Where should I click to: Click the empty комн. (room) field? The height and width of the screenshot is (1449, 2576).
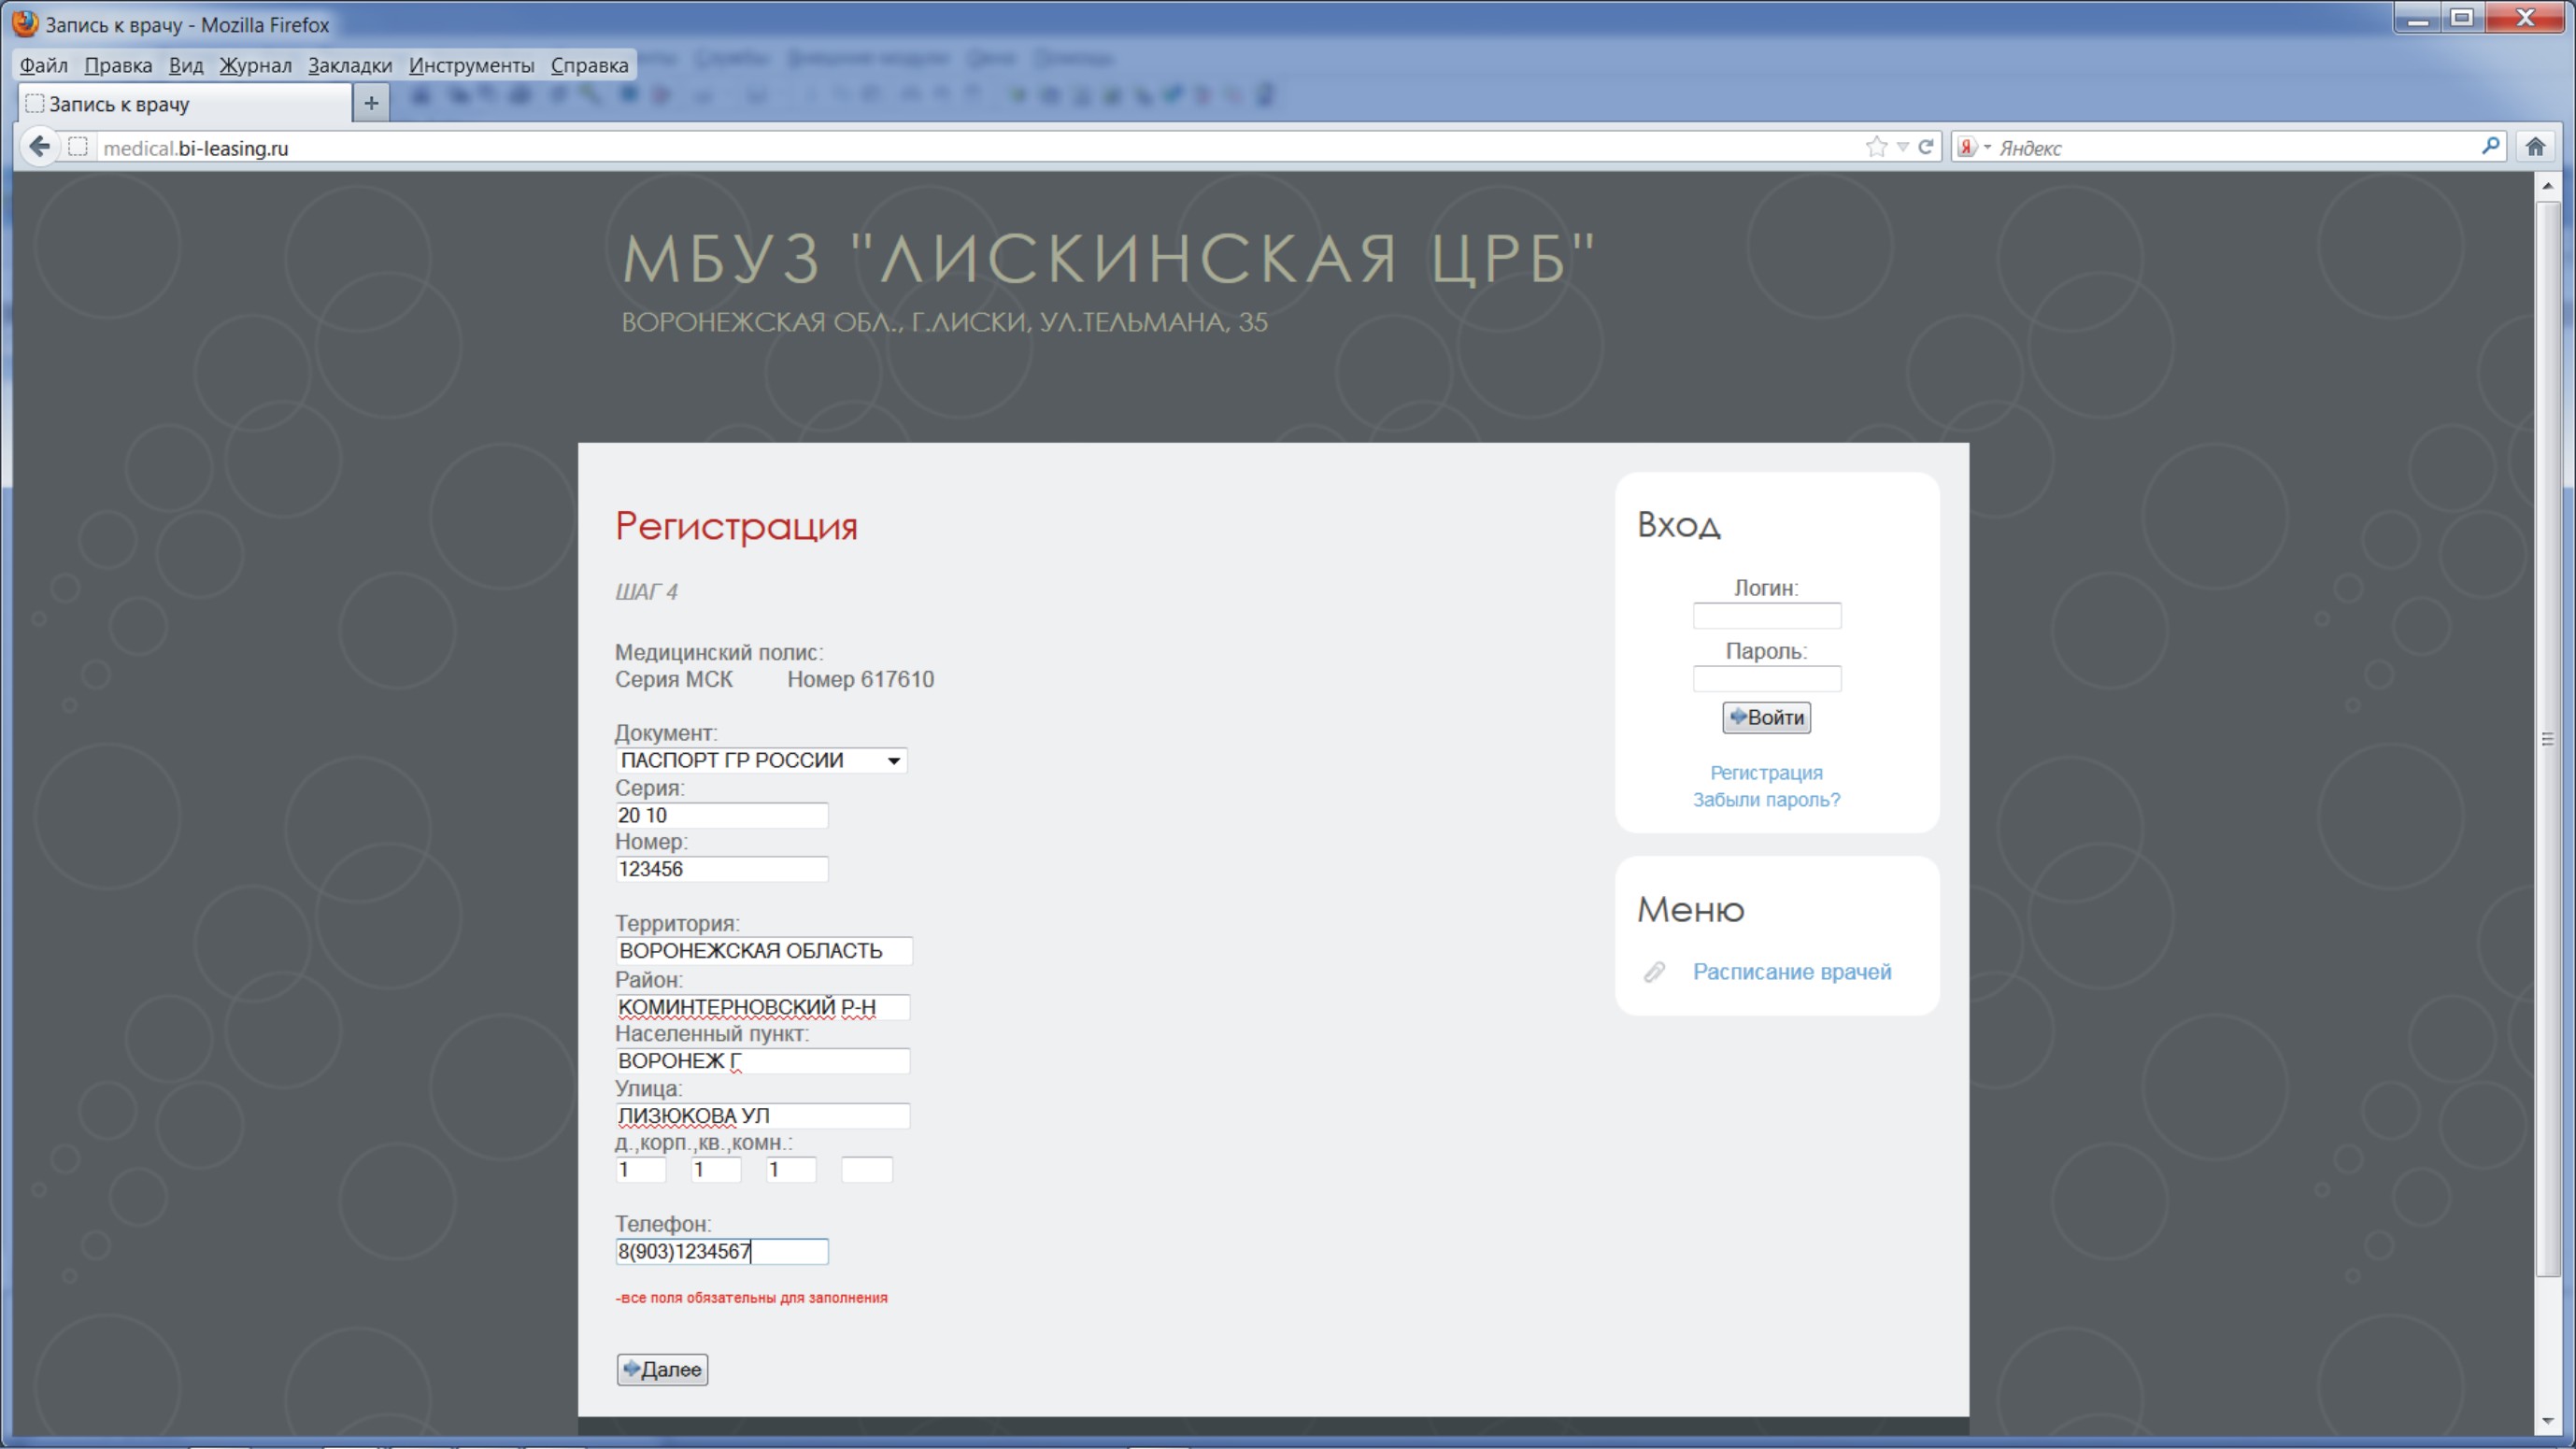pos(866,1170)
